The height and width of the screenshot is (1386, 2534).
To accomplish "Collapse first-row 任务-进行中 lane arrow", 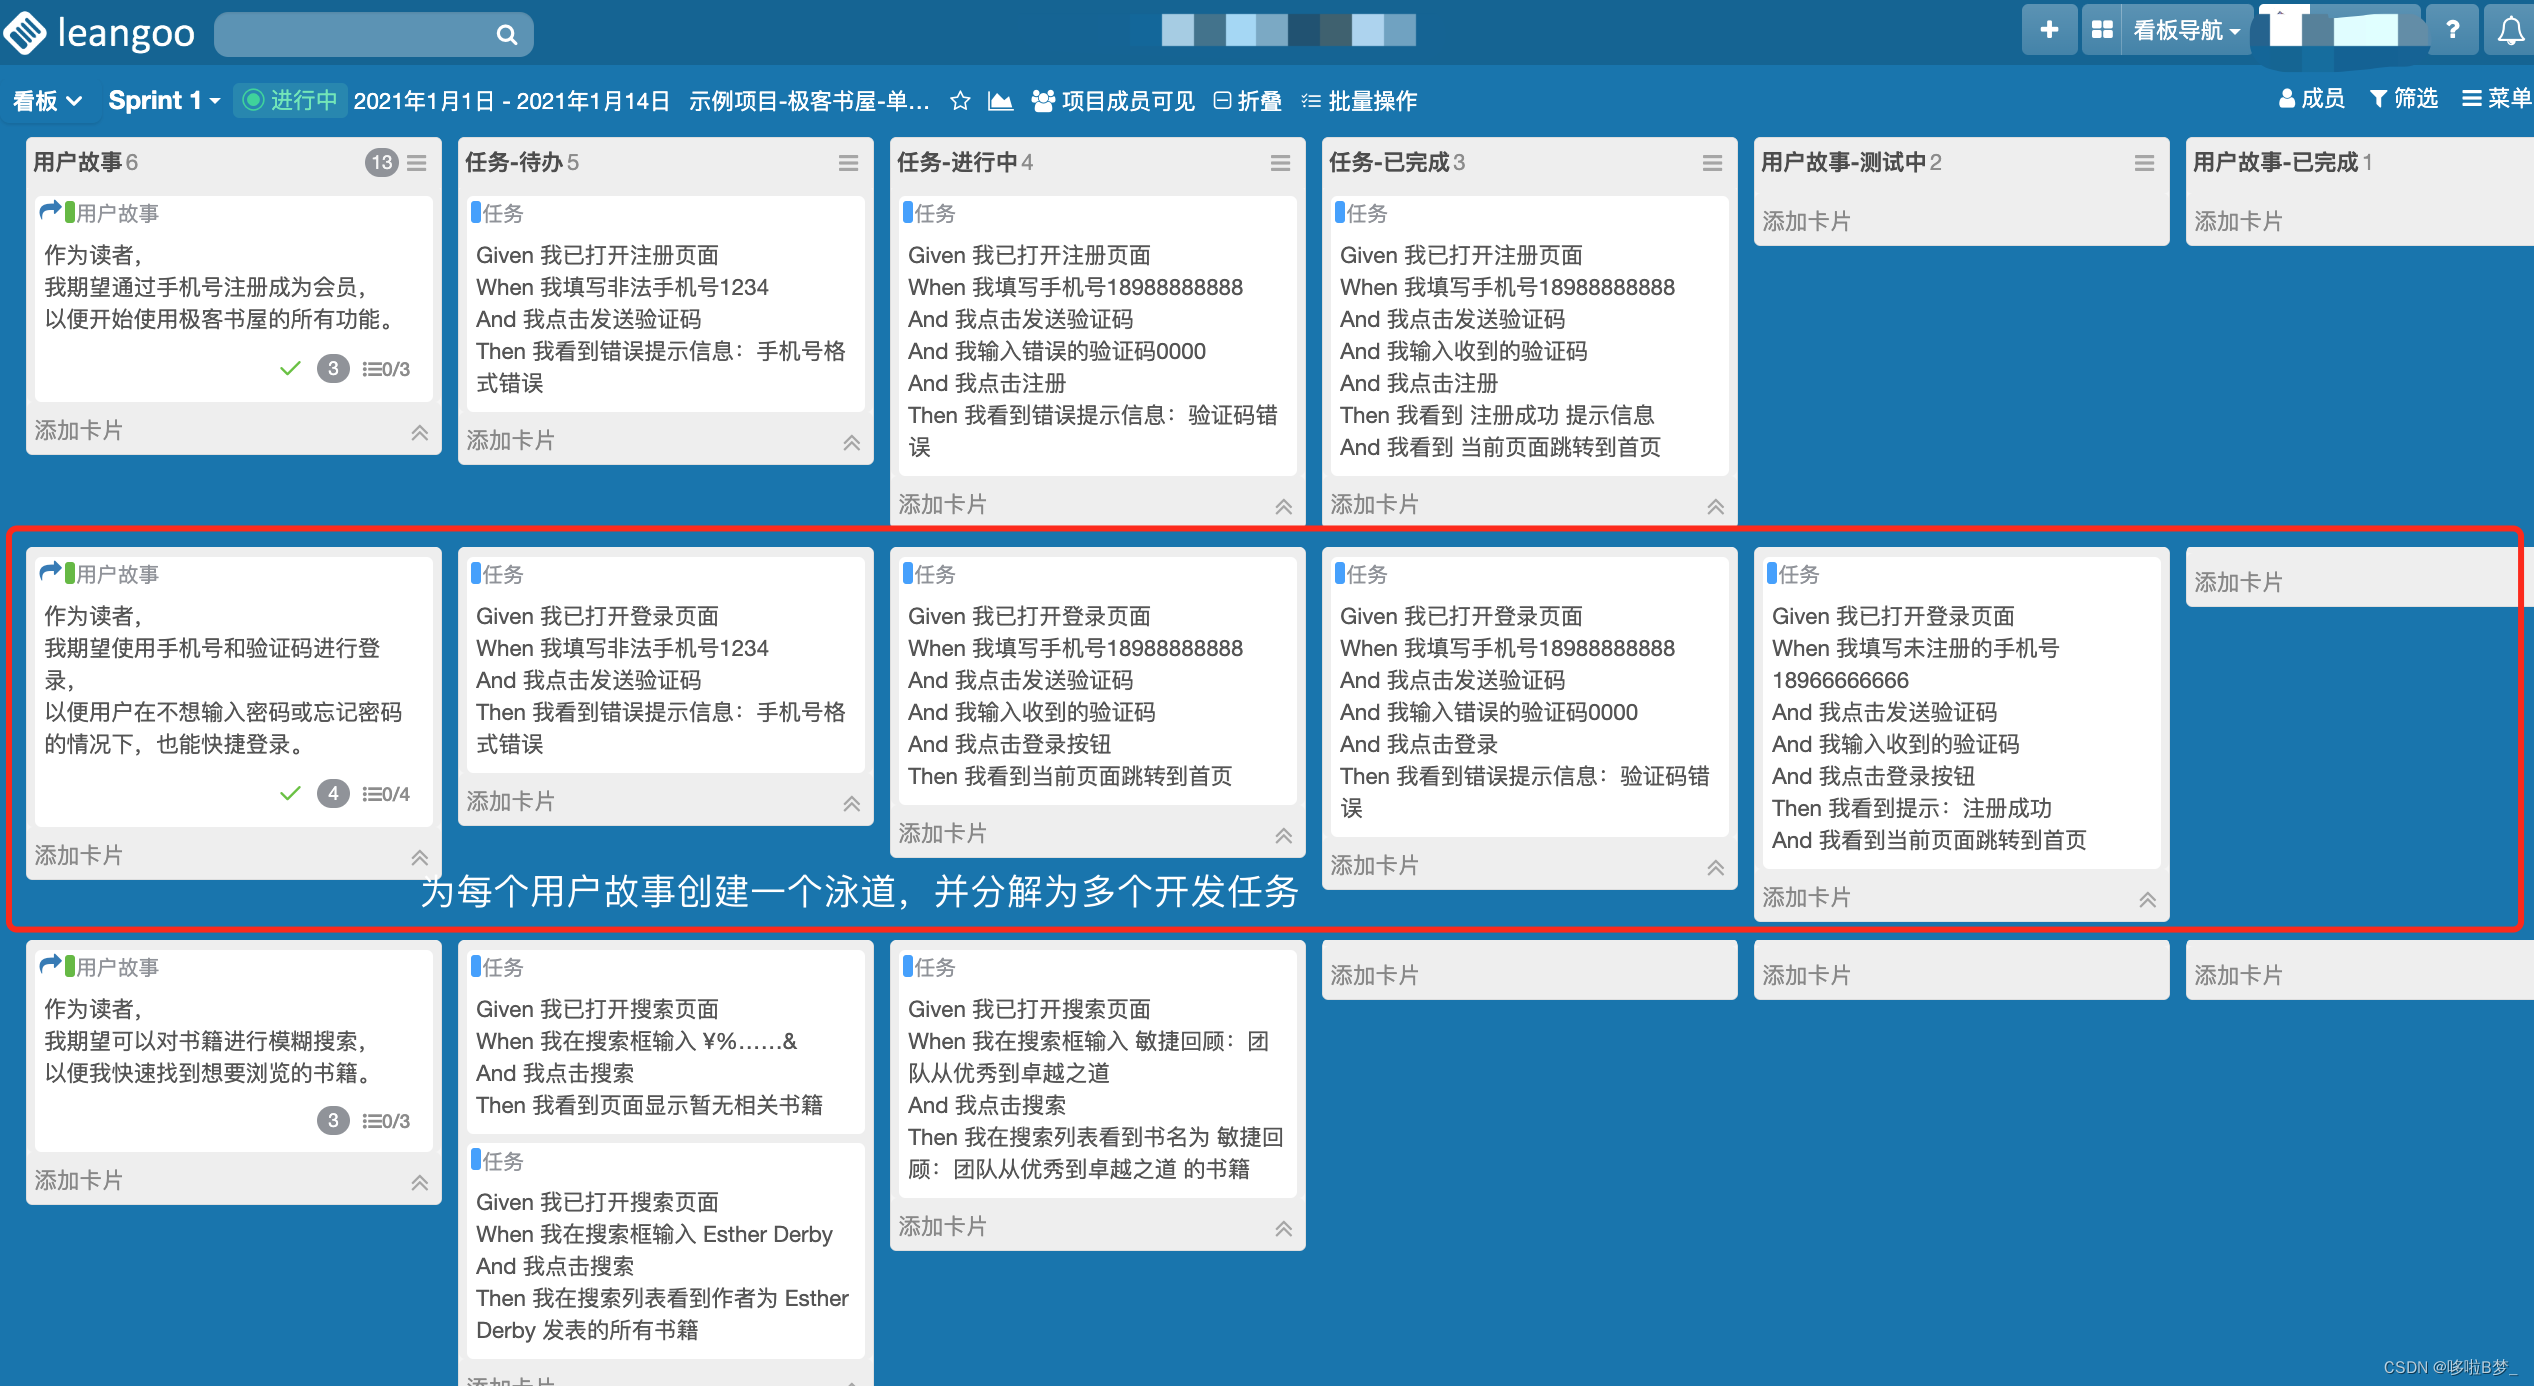I will click(1284, 507).
